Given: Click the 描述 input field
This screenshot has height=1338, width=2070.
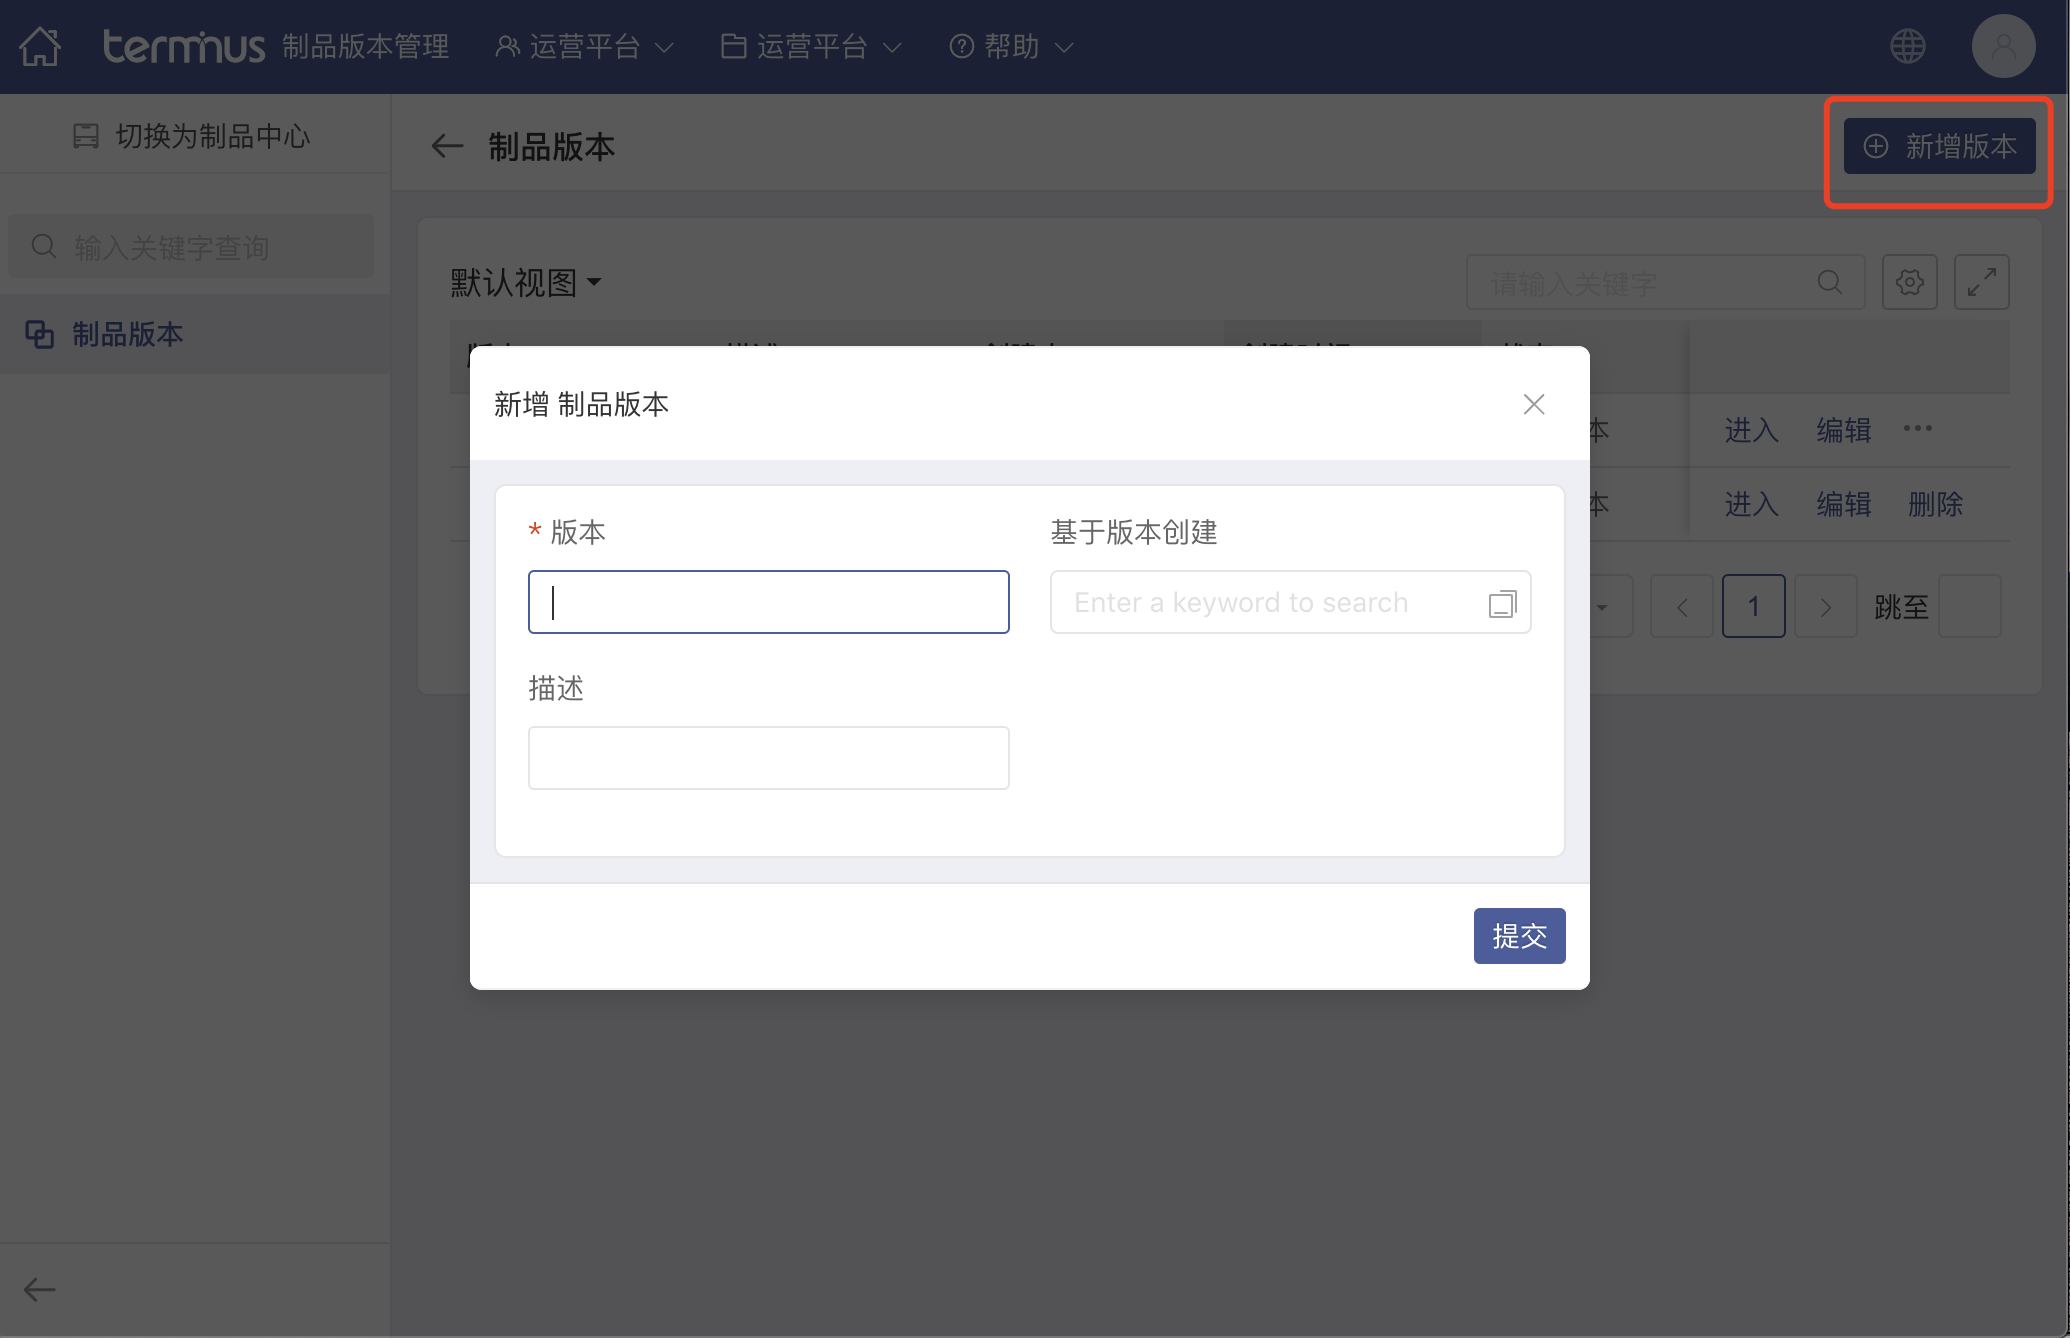Looking at the screenshot, I should 769,758.
